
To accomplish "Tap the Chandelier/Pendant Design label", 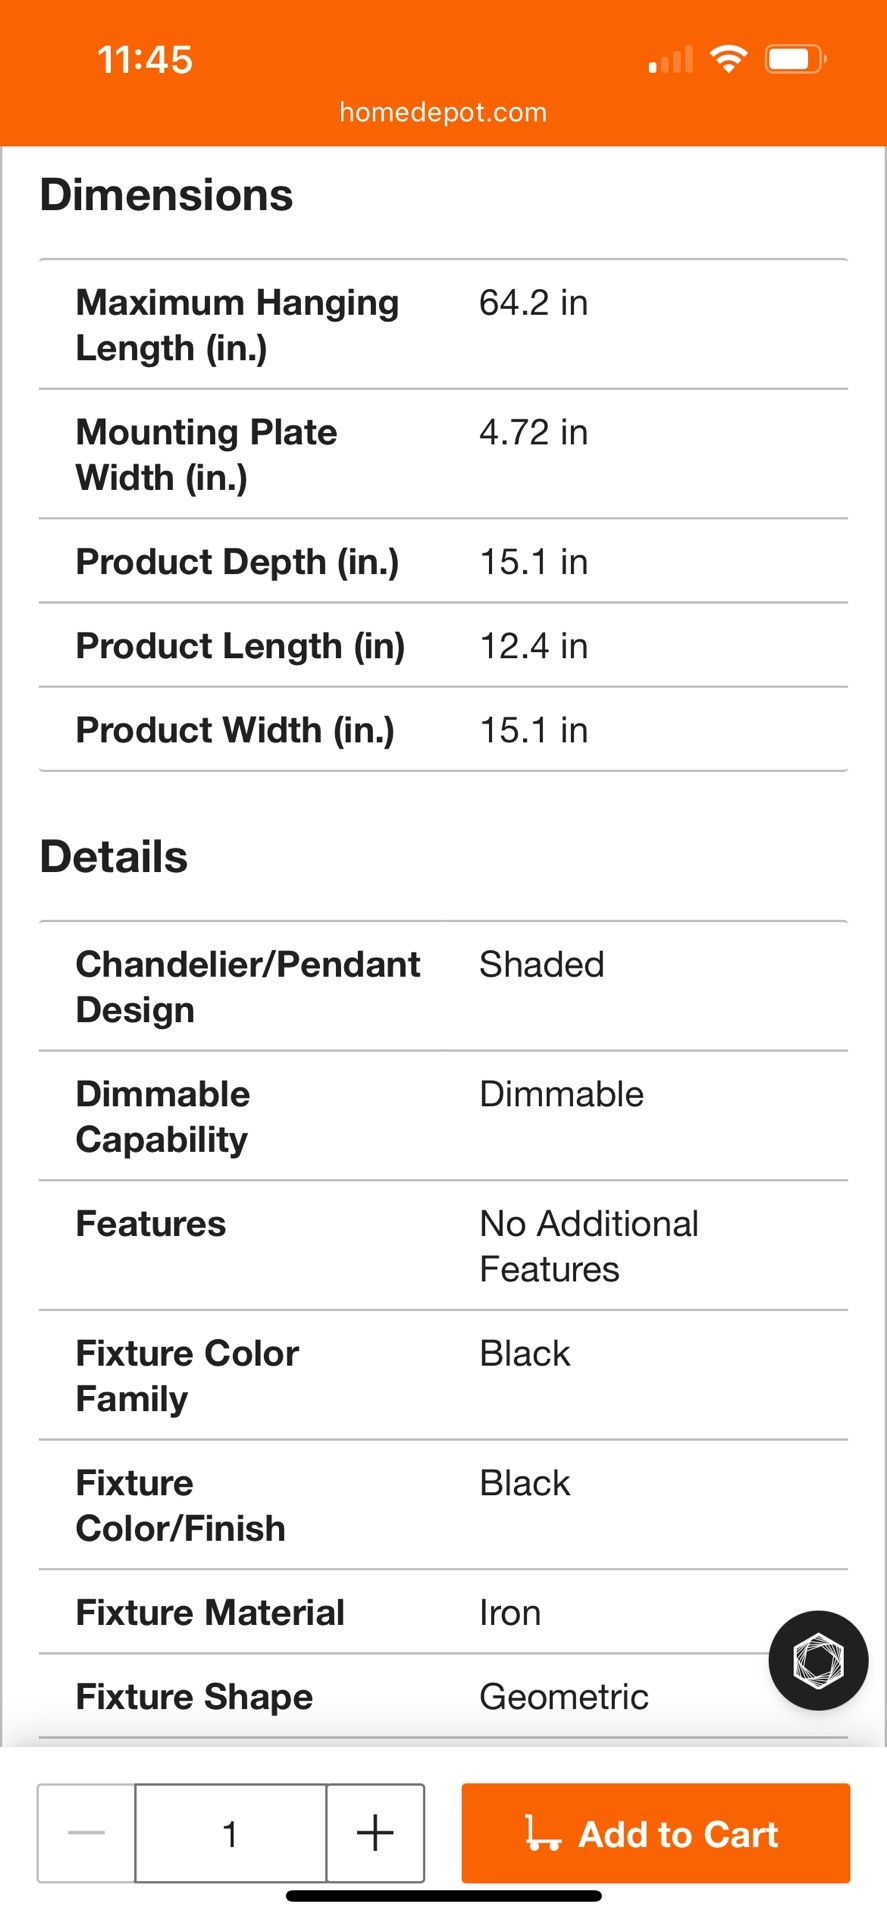I will [x=248, y=986].
